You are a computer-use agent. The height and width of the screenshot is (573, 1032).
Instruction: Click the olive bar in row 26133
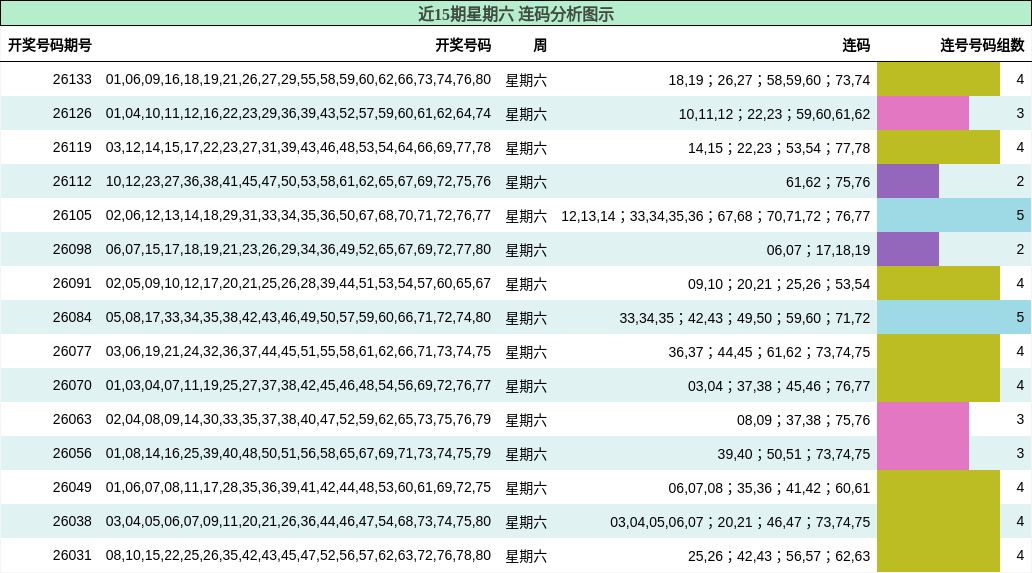point(939,80)
